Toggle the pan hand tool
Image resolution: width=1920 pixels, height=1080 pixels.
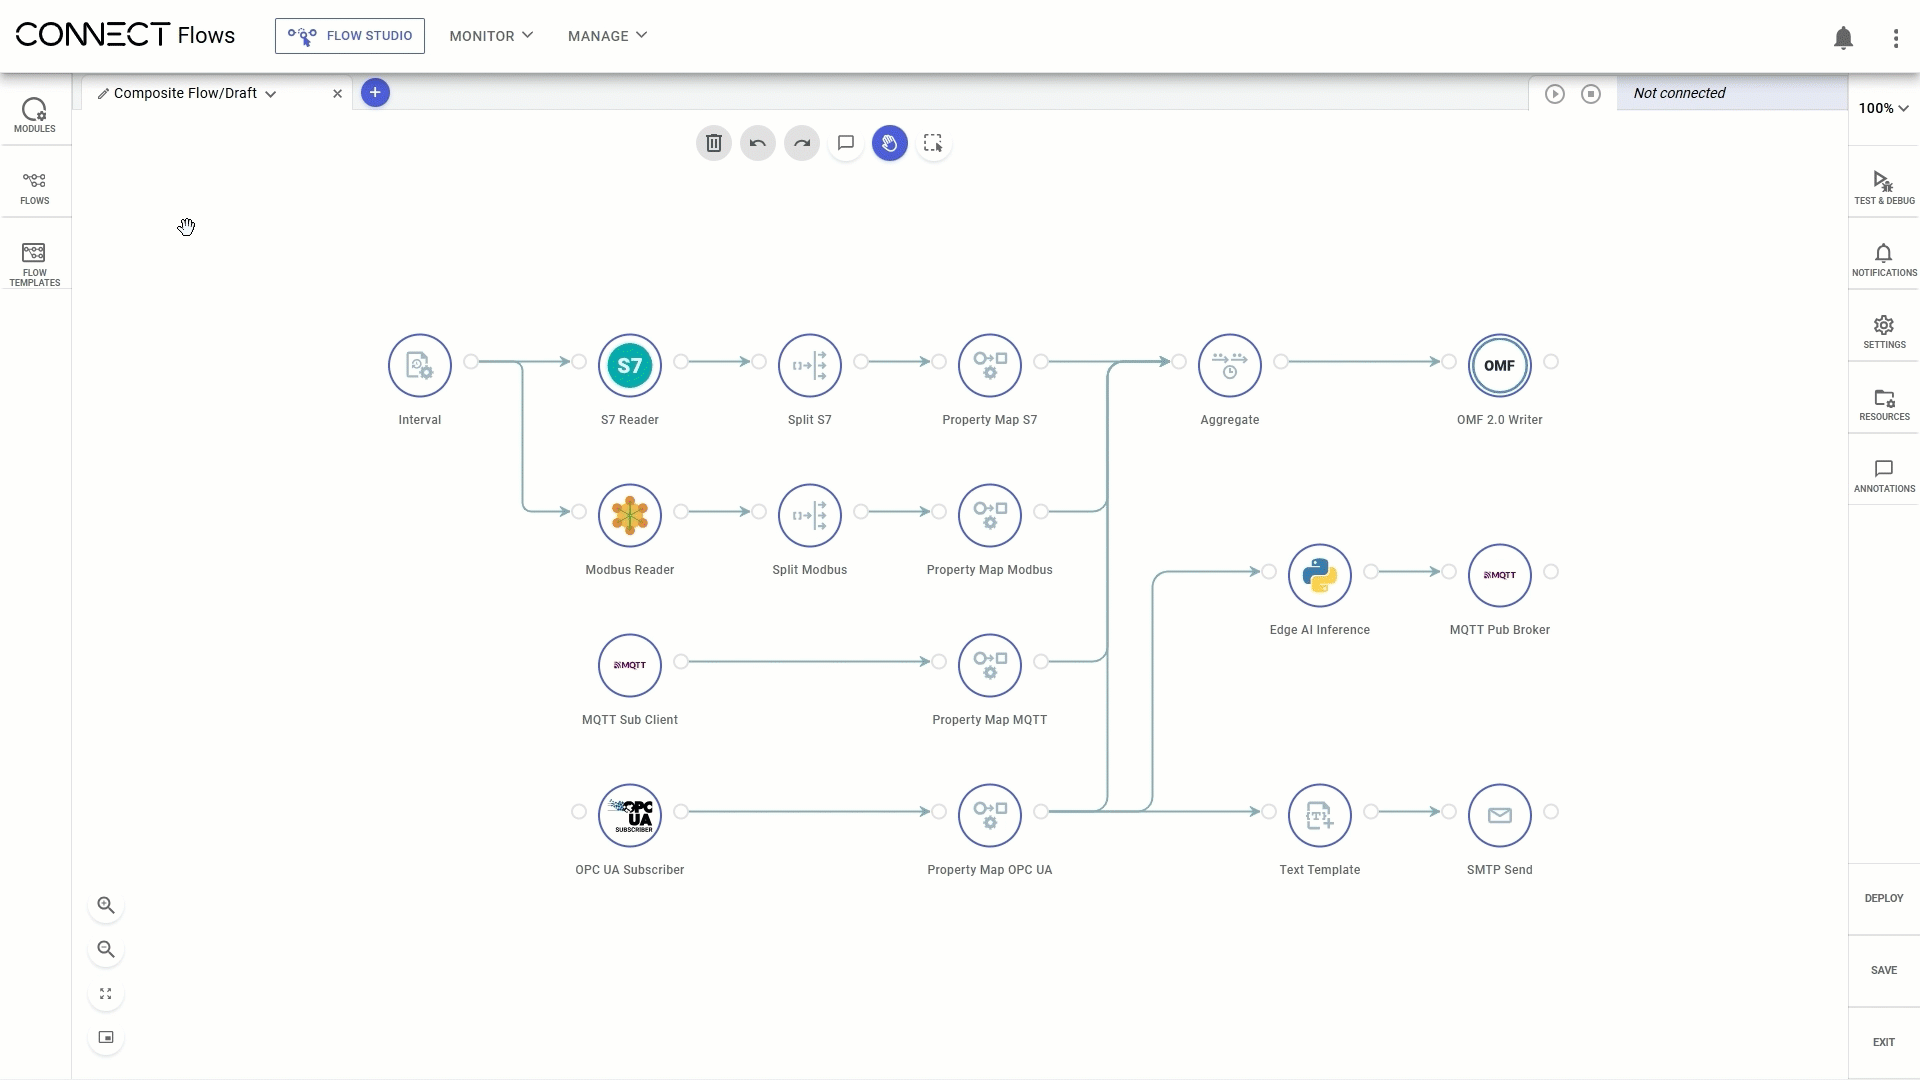[x=890, y=143]
